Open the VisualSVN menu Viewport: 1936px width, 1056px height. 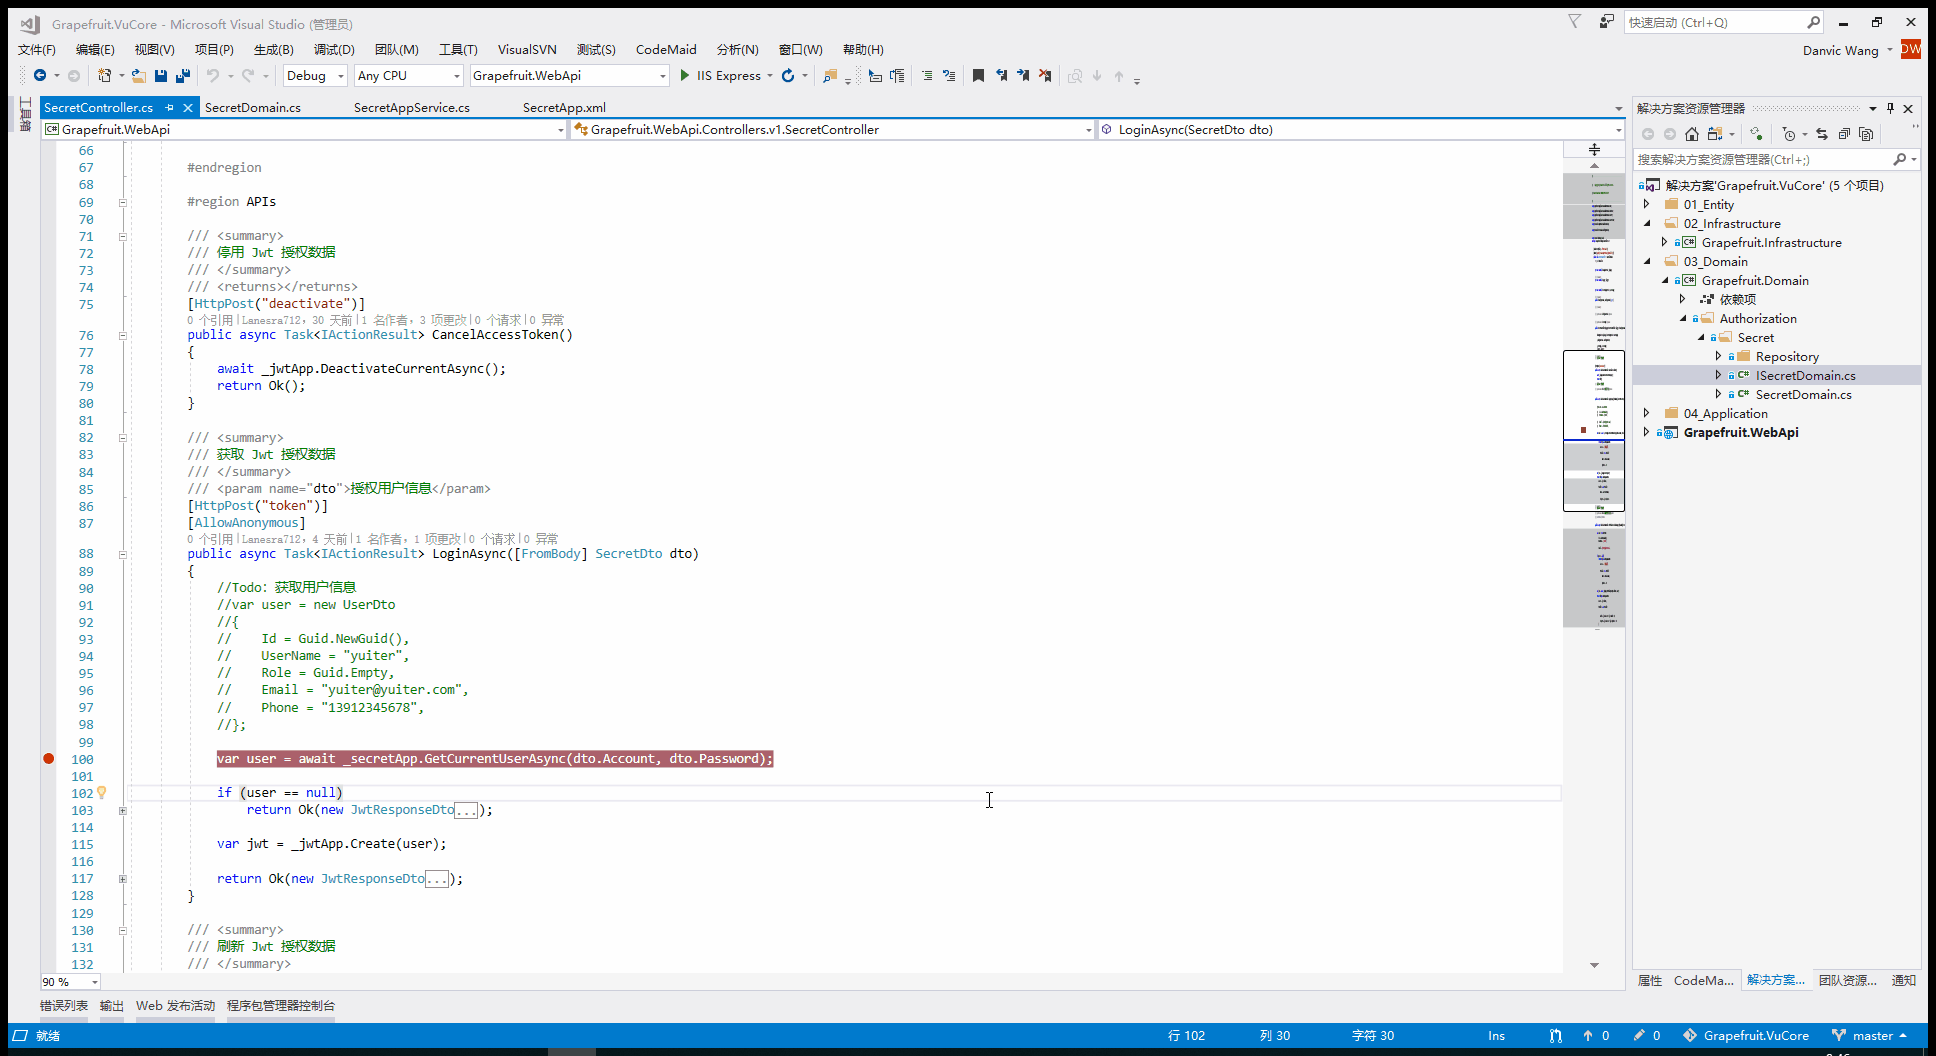click(527, 49)
